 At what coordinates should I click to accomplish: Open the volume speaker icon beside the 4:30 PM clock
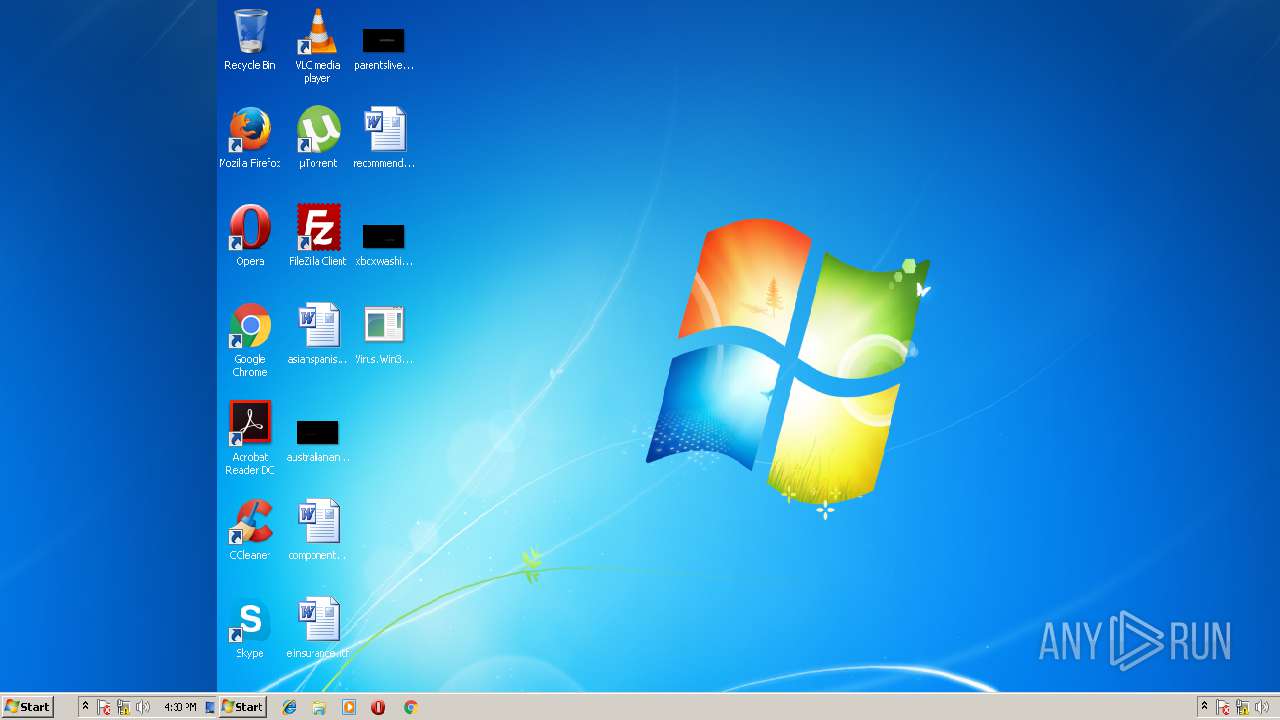click(x=143, y=707)
